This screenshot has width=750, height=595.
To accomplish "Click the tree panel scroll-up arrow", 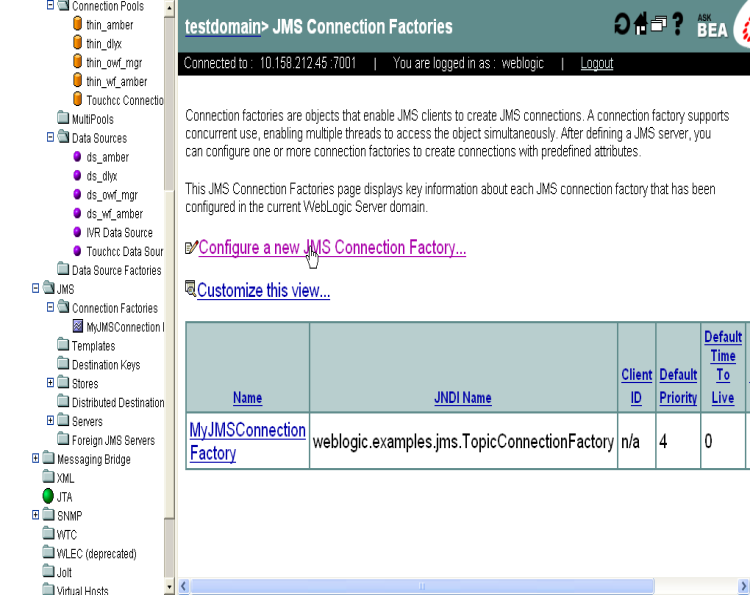I will click(169, 8).
